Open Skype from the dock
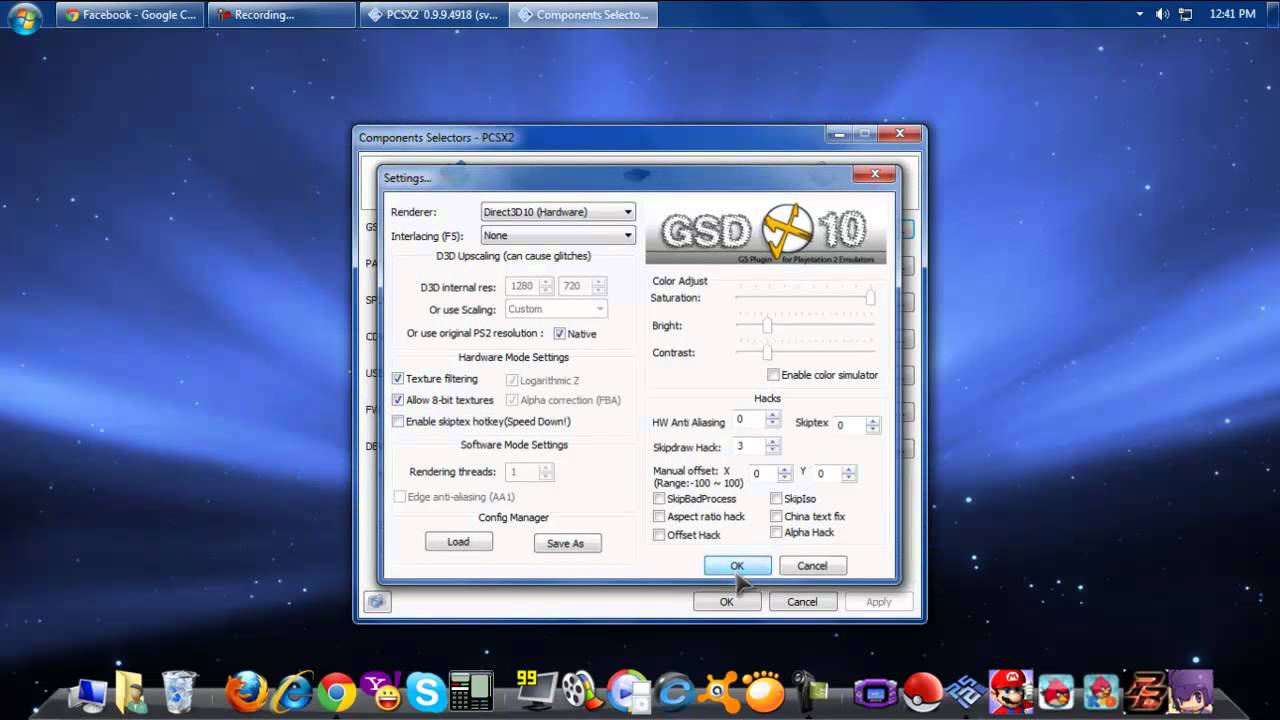Screen dimensions: 1280x720 click(x=427, y=693)
